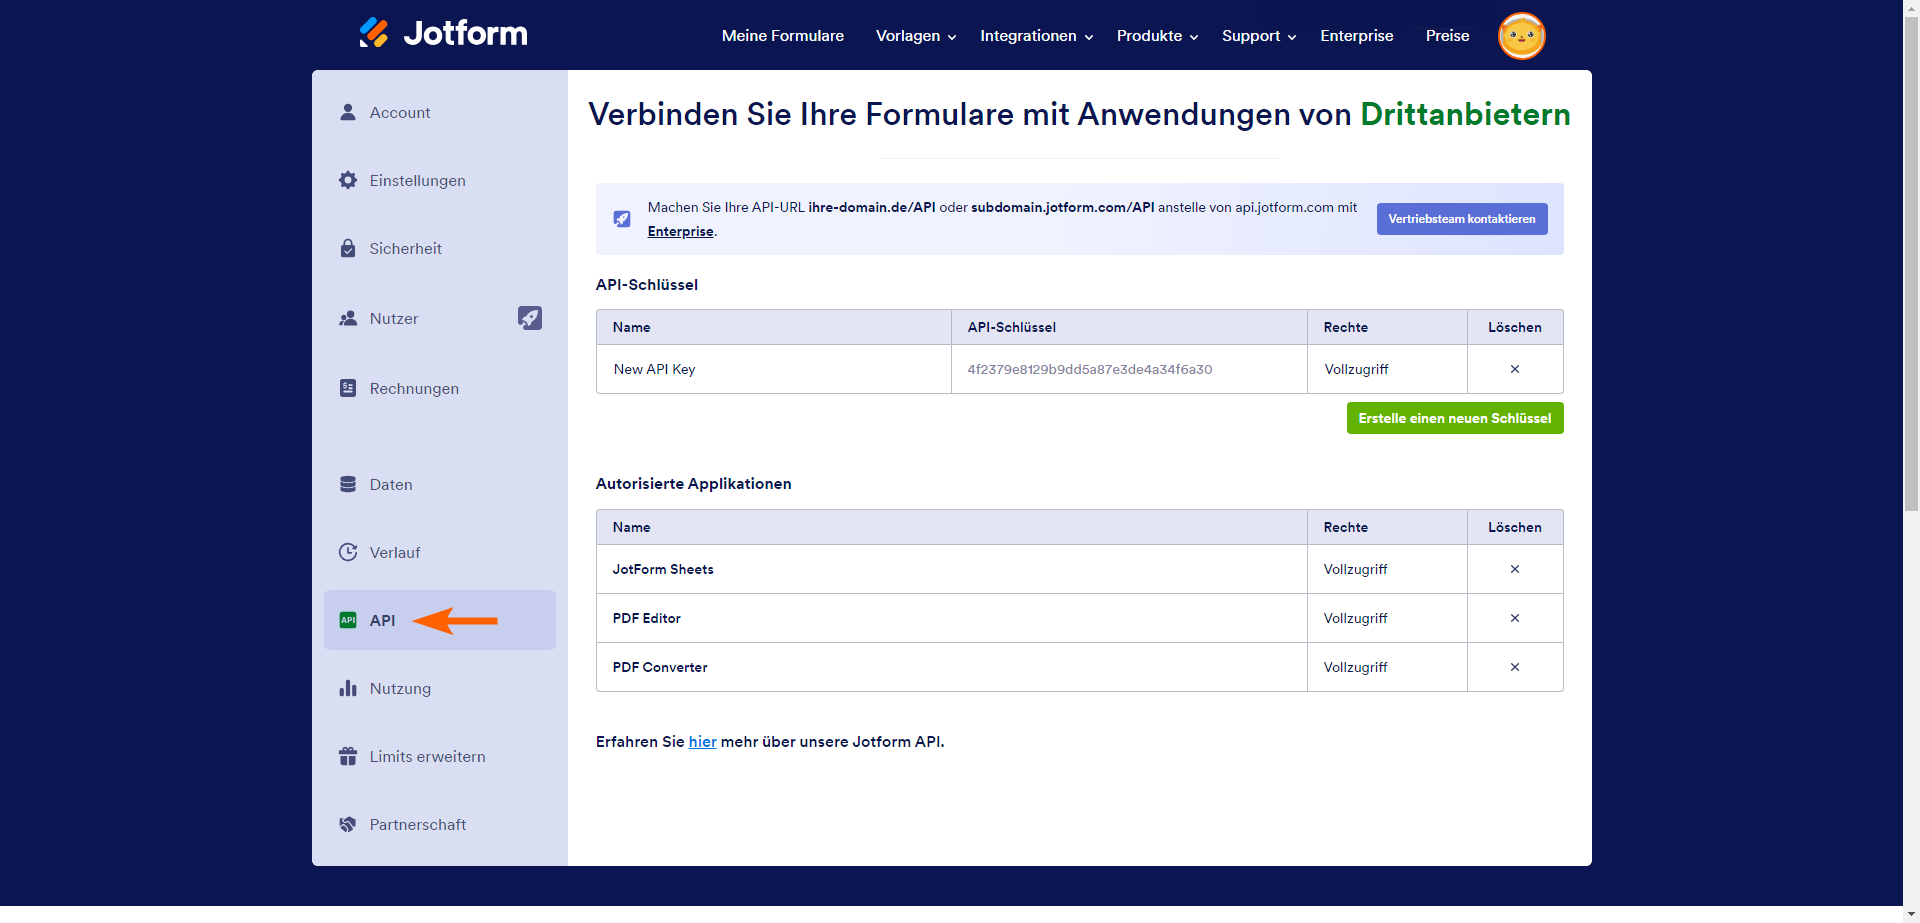Viewport: 1920px width, 923px height.
Task: Click the green API icon in sidebar
Action: (348, 620)
